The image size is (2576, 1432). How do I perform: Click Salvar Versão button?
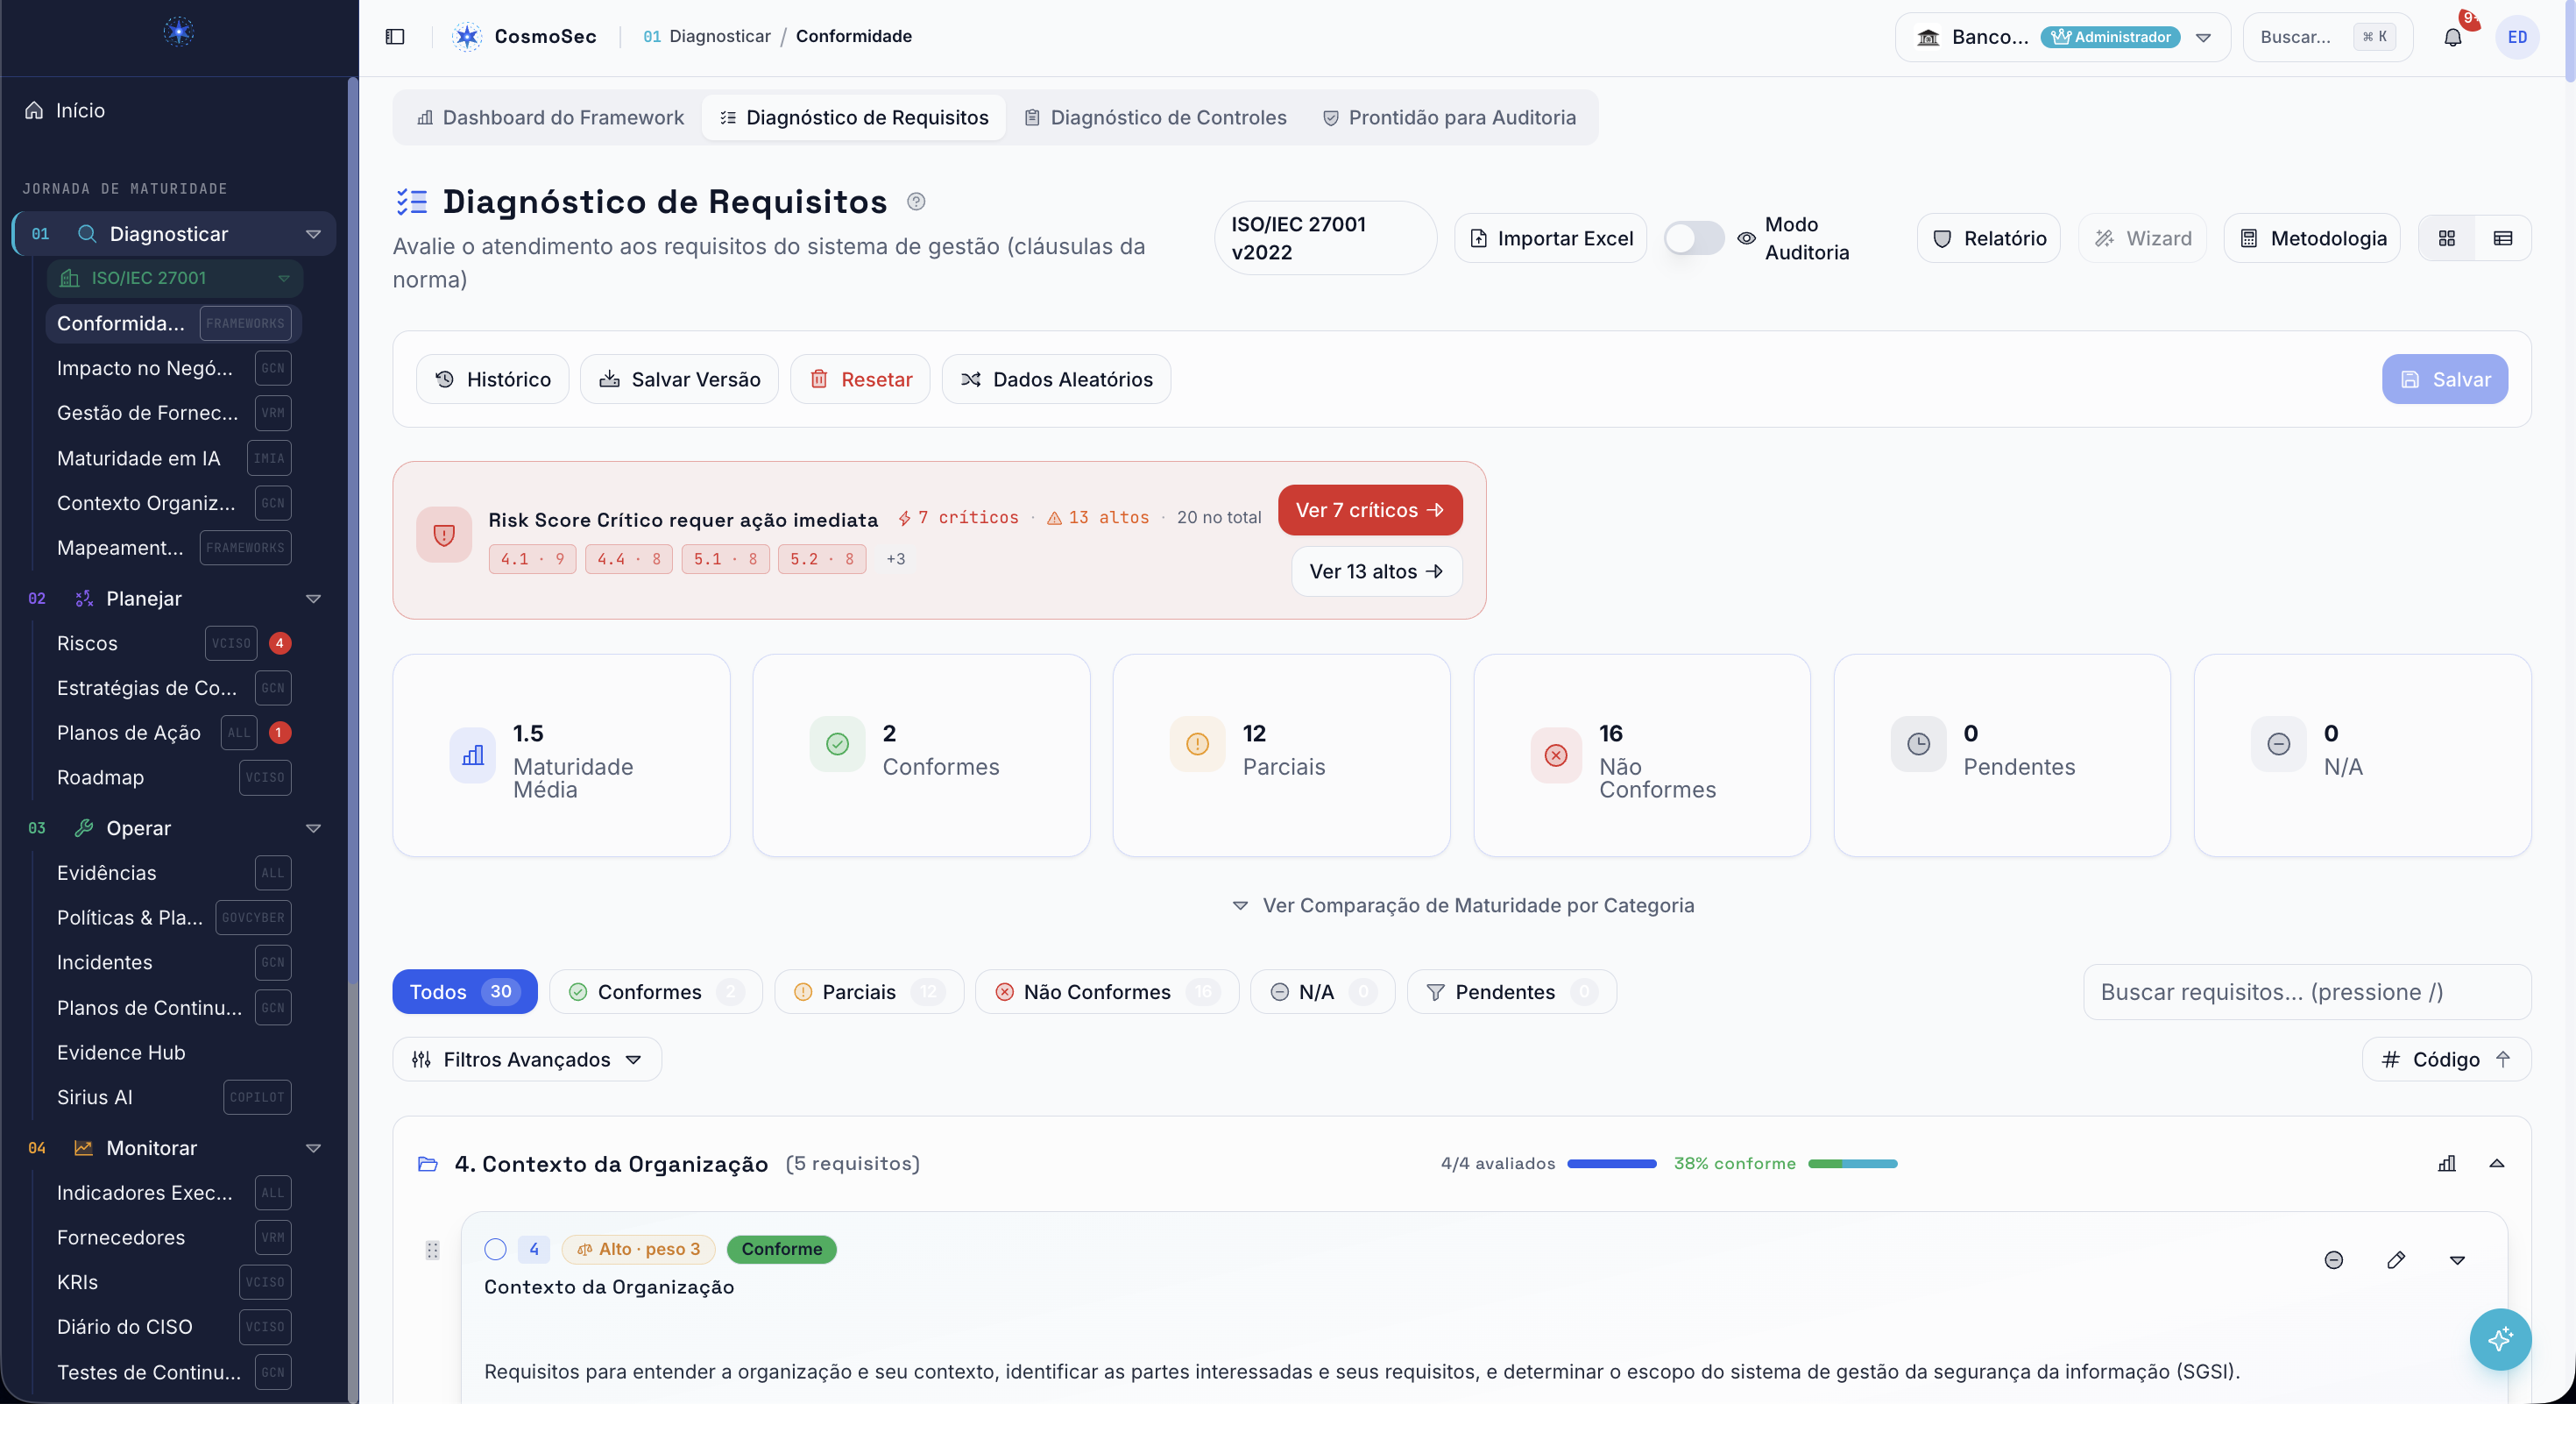click(679, 379)
